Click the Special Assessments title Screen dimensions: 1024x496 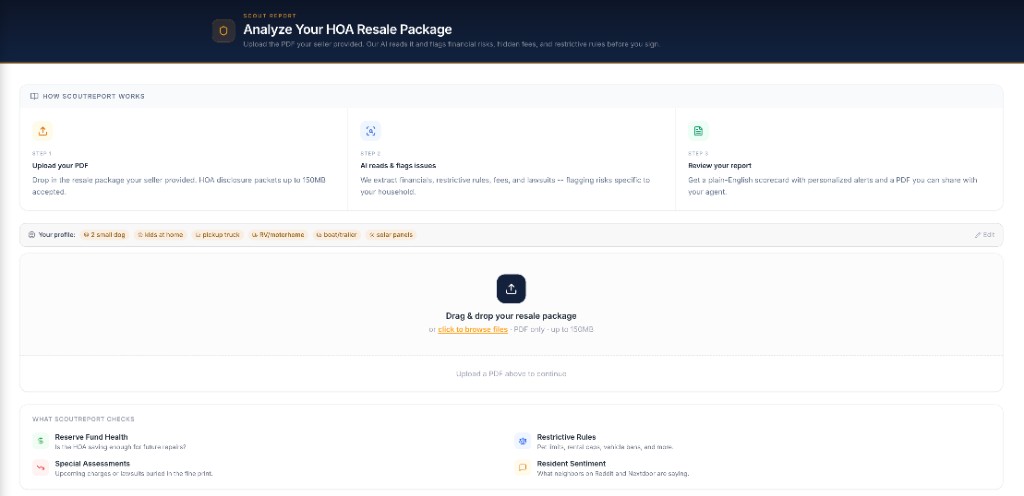coord(92,463)
